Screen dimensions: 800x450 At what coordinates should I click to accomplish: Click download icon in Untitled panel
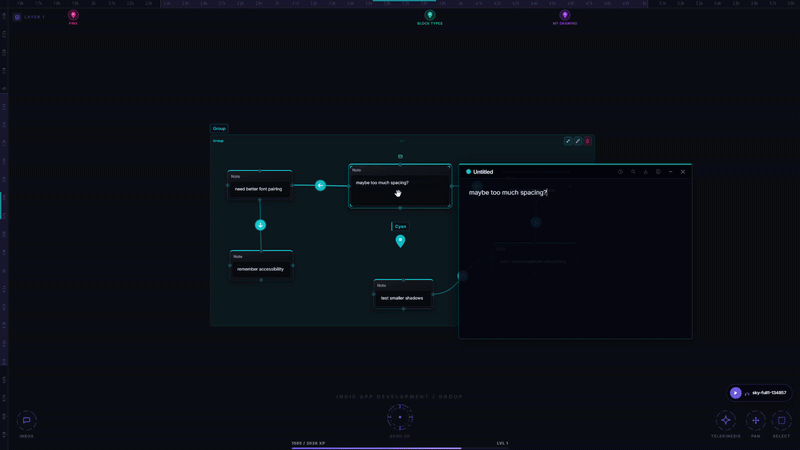(645, 172)
